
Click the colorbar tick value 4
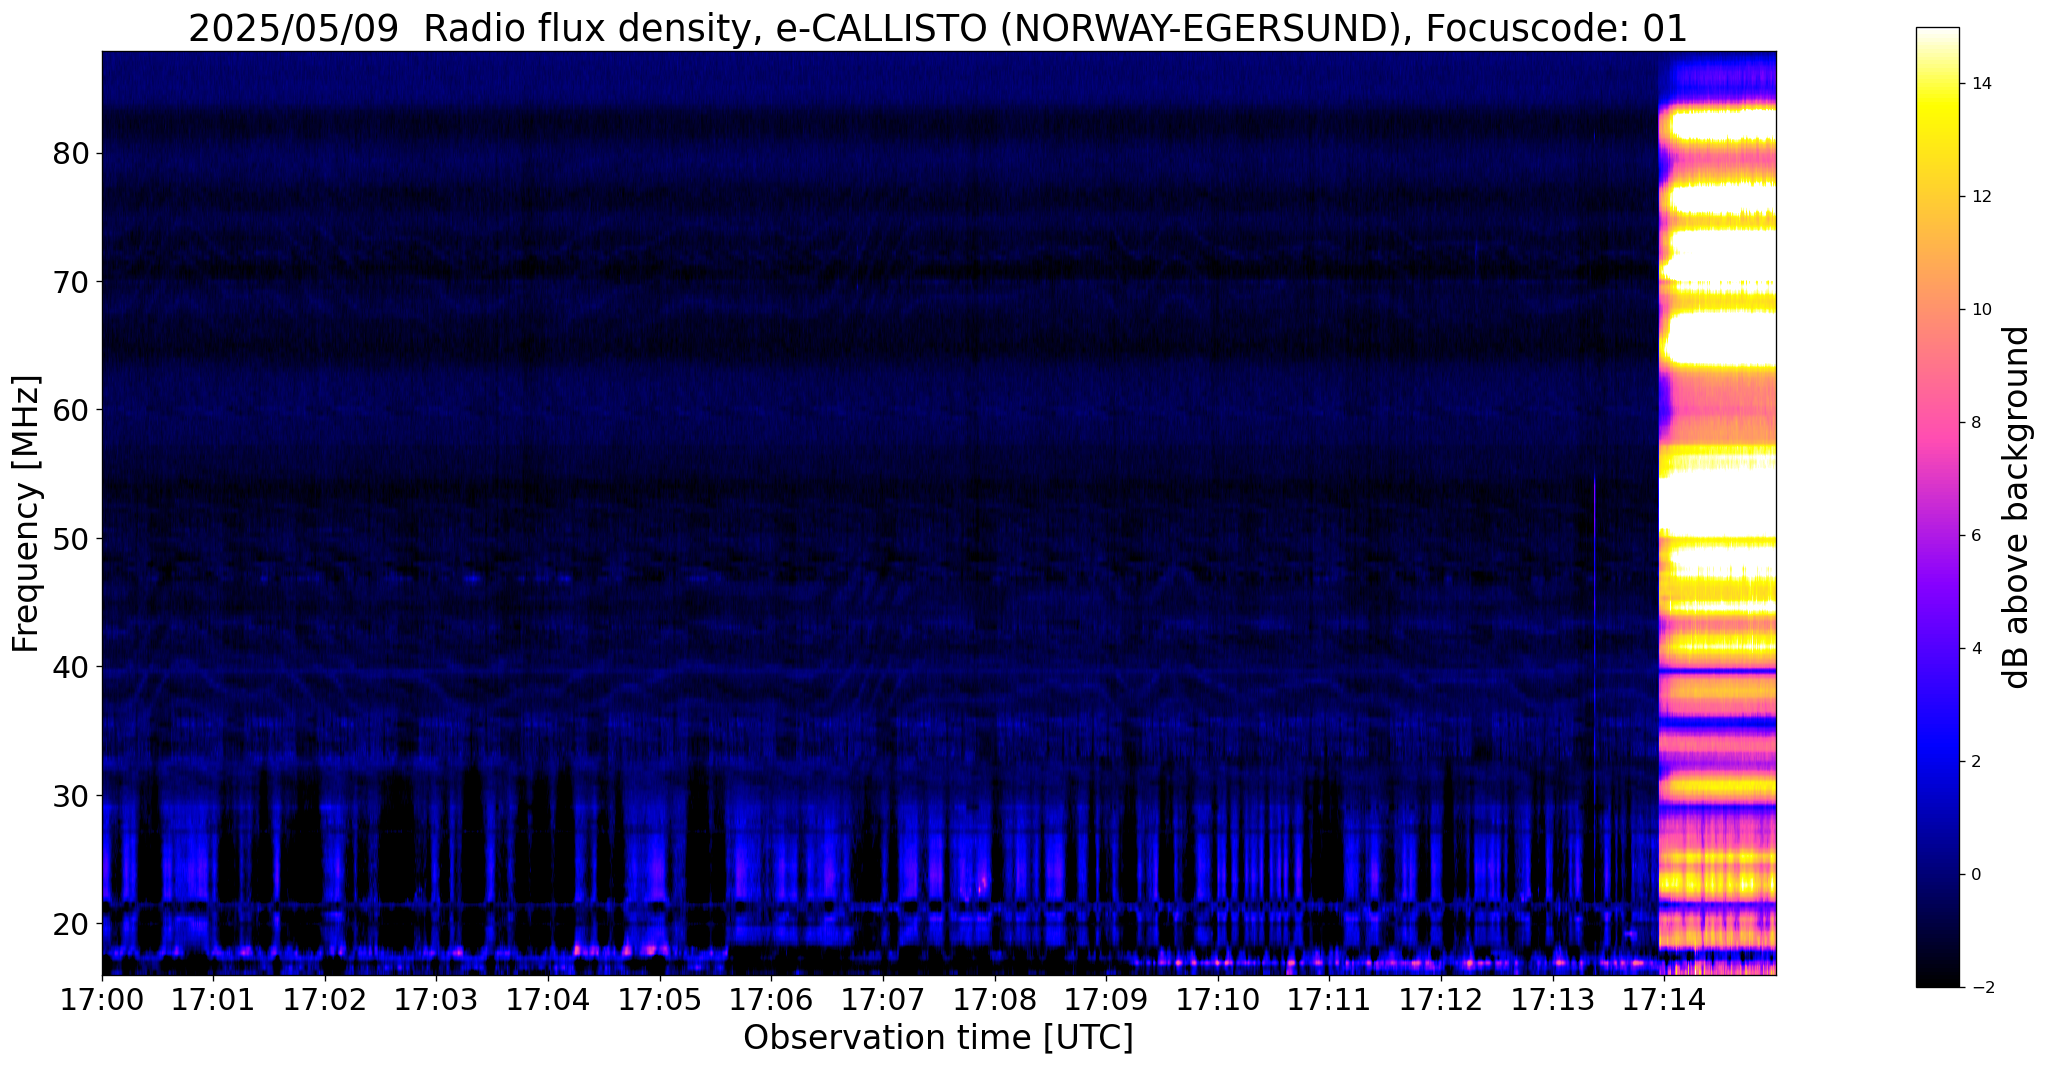point(1974,649)
